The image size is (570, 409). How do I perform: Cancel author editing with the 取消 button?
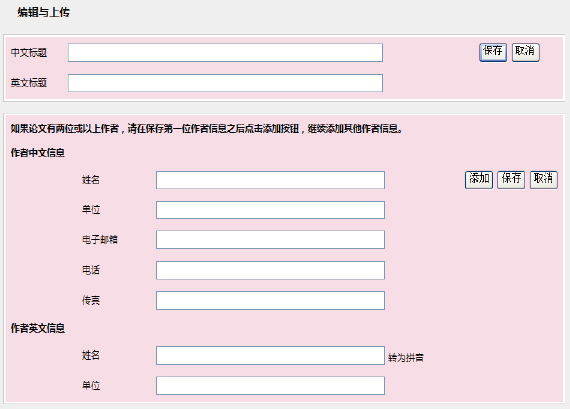(543, 180)
